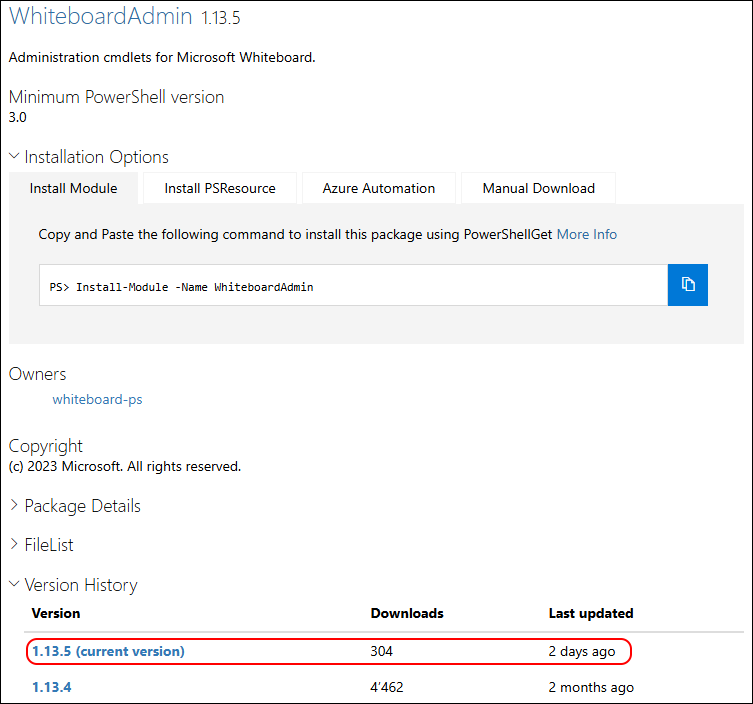Open version 1.13.5 (current version) link

tap(109, 651)
